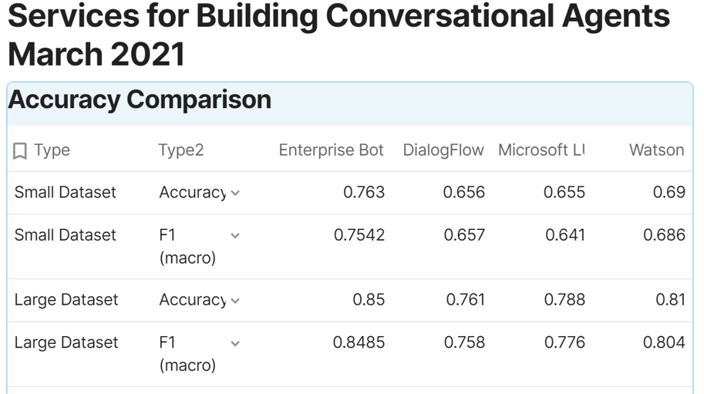Click the bookmark icon beside Type header
Image resolution: width=704 pixels, height=394 pixels.
(x=20, y=151)
